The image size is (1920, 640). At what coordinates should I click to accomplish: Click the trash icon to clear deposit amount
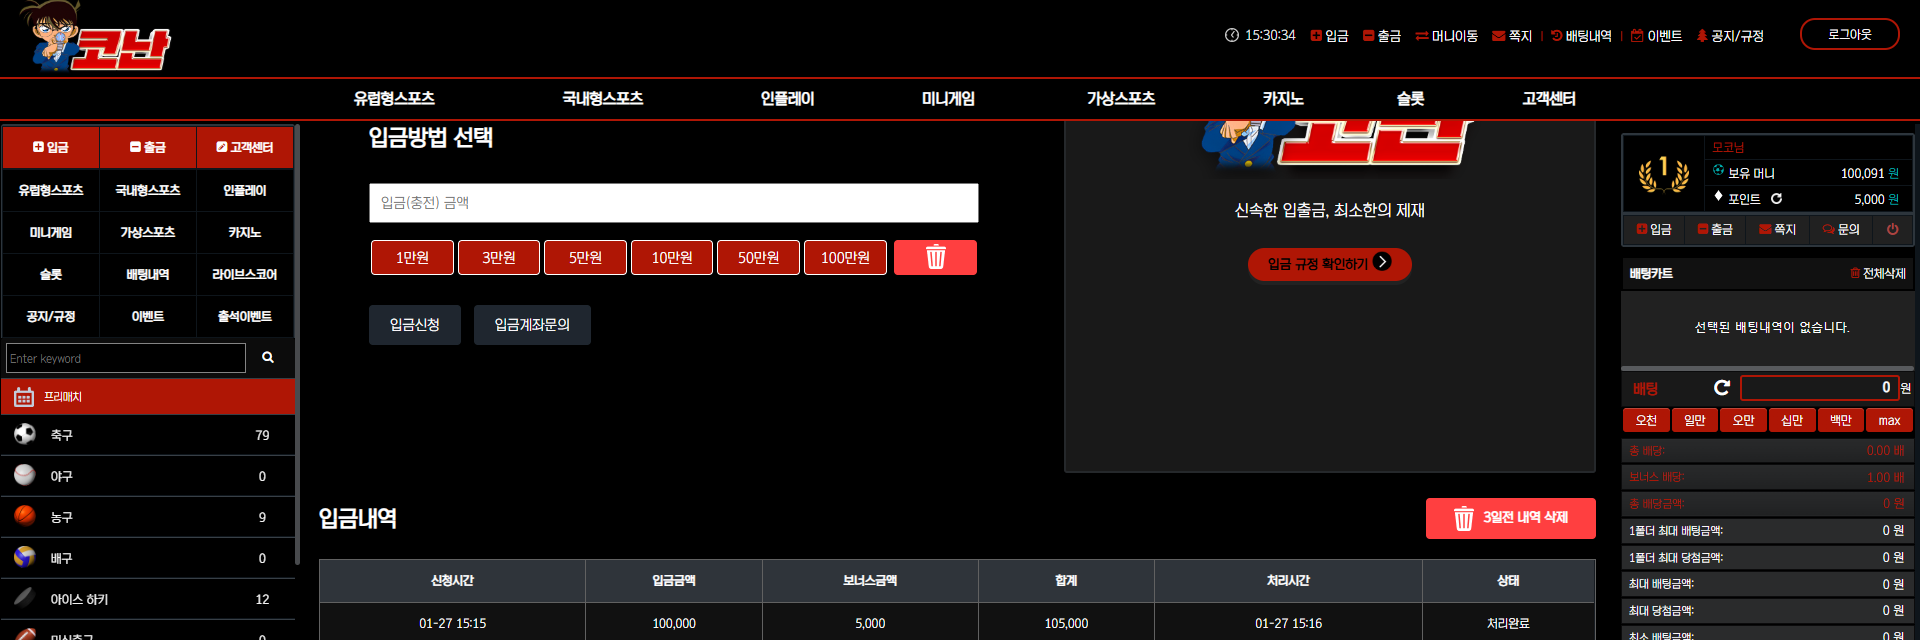click(935, 258)
